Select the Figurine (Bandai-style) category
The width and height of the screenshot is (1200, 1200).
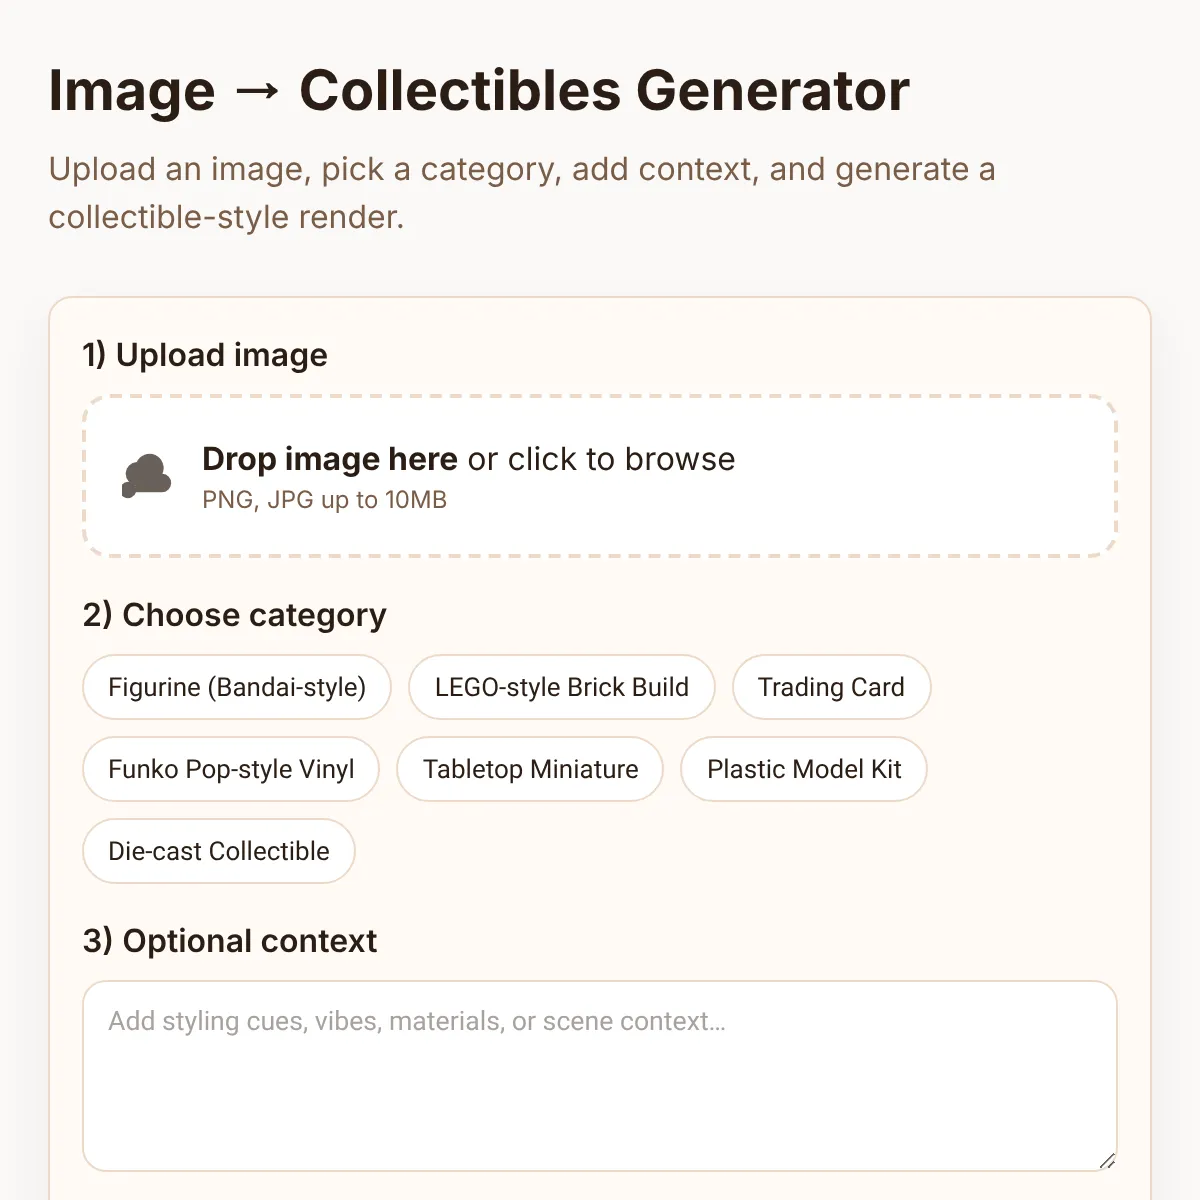(237, 687)
